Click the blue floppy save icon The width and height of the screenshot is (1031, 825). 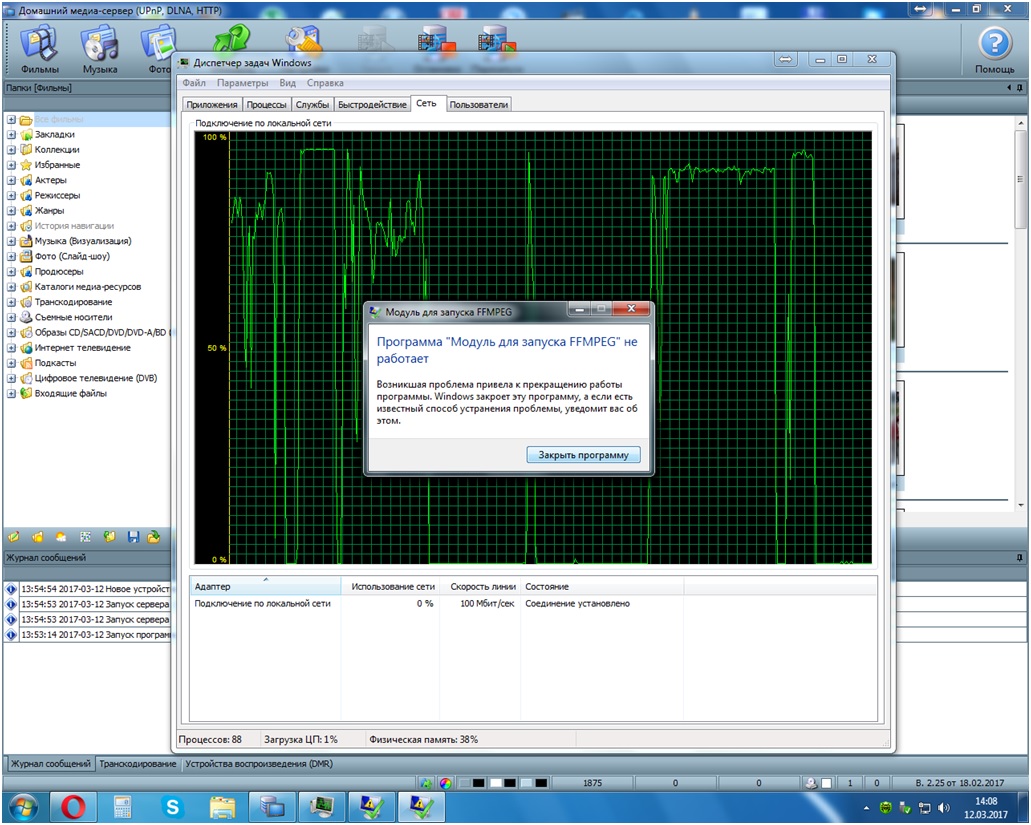click(133, 537)
